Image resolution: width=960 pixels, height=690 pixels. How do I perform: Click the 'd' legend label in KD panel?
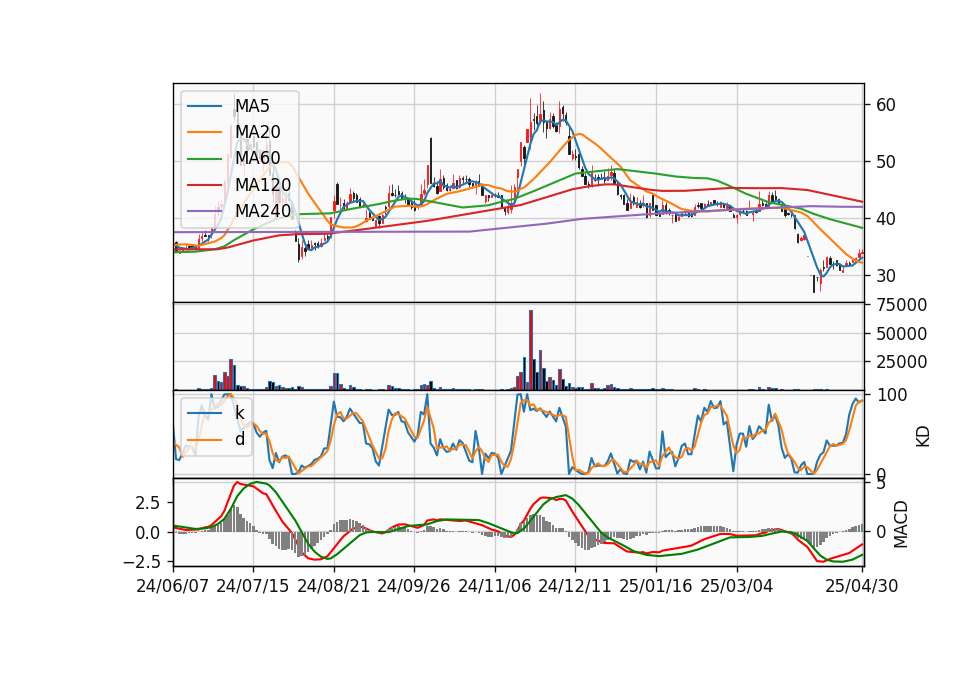point(240,439)
